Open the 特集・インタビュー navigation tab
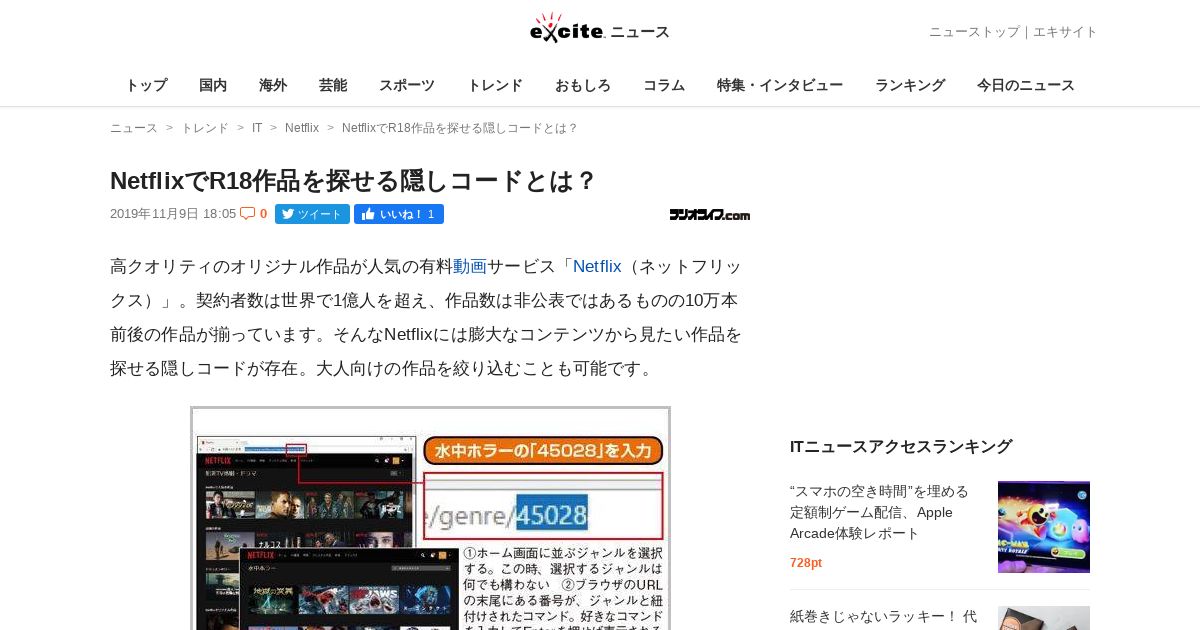The image size is (1200, 630). pos(780,85)
